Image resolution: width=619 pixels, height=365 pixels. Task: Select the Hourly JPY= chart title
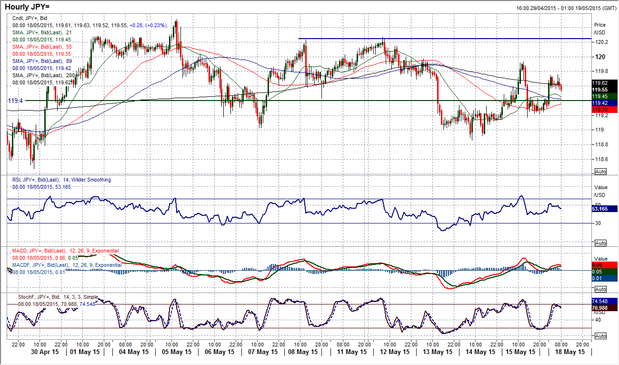tap(27, 7)
